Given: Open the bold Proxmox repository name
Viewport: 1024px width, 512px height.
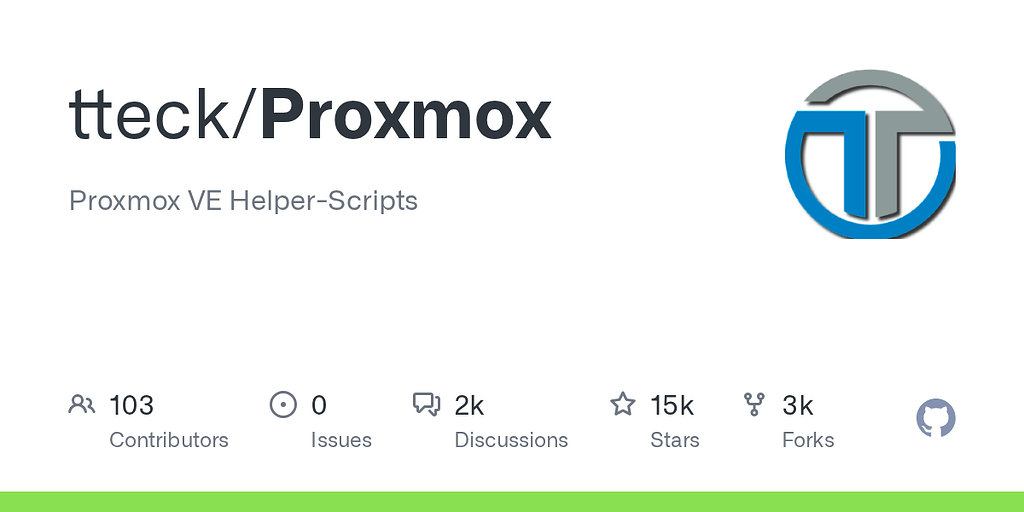Looking at the screenshot, I should pos(406,115).
